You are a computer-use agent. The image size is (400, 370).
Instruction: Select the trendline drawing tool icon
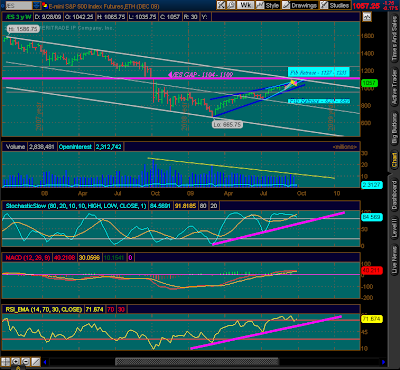tap(36, 362)
